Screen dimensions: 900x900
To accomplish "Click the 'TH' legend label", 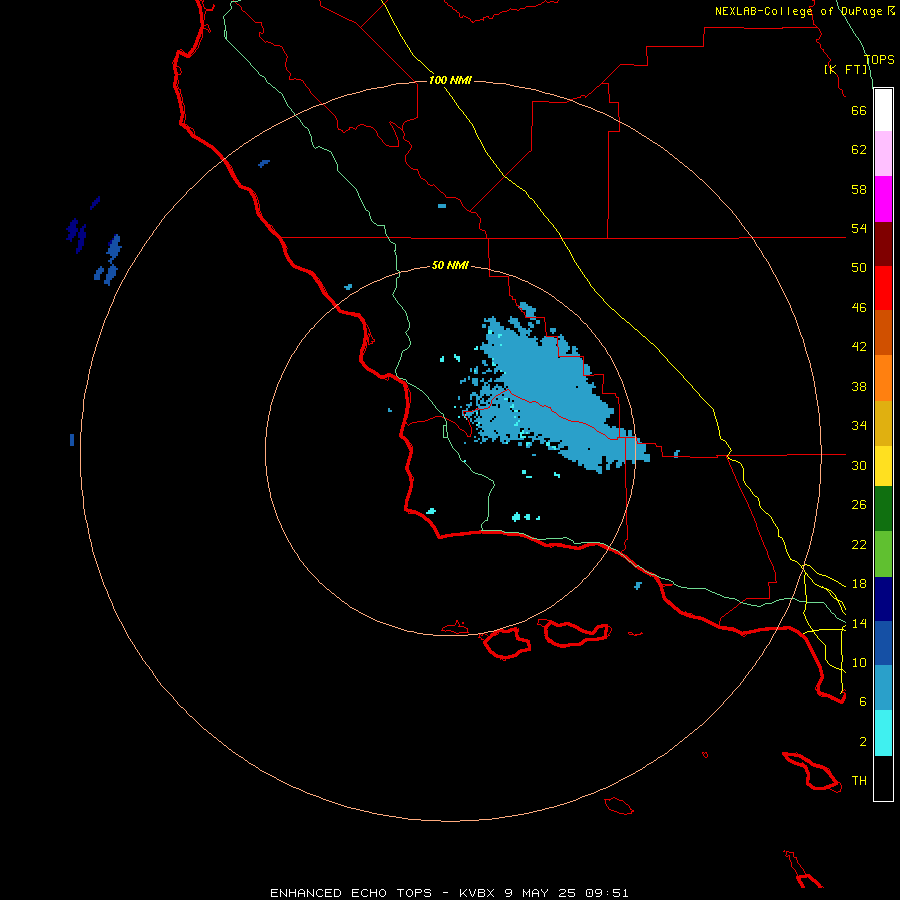I will pos(859,780).
